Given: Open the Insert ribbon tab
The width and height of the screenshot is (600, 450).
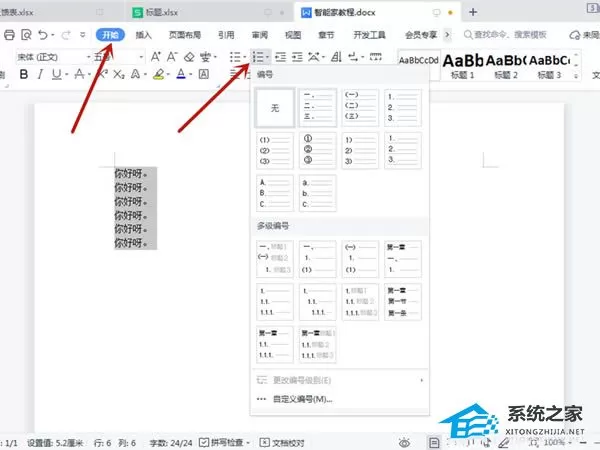Looking at the screenshot, I should 143,35.
